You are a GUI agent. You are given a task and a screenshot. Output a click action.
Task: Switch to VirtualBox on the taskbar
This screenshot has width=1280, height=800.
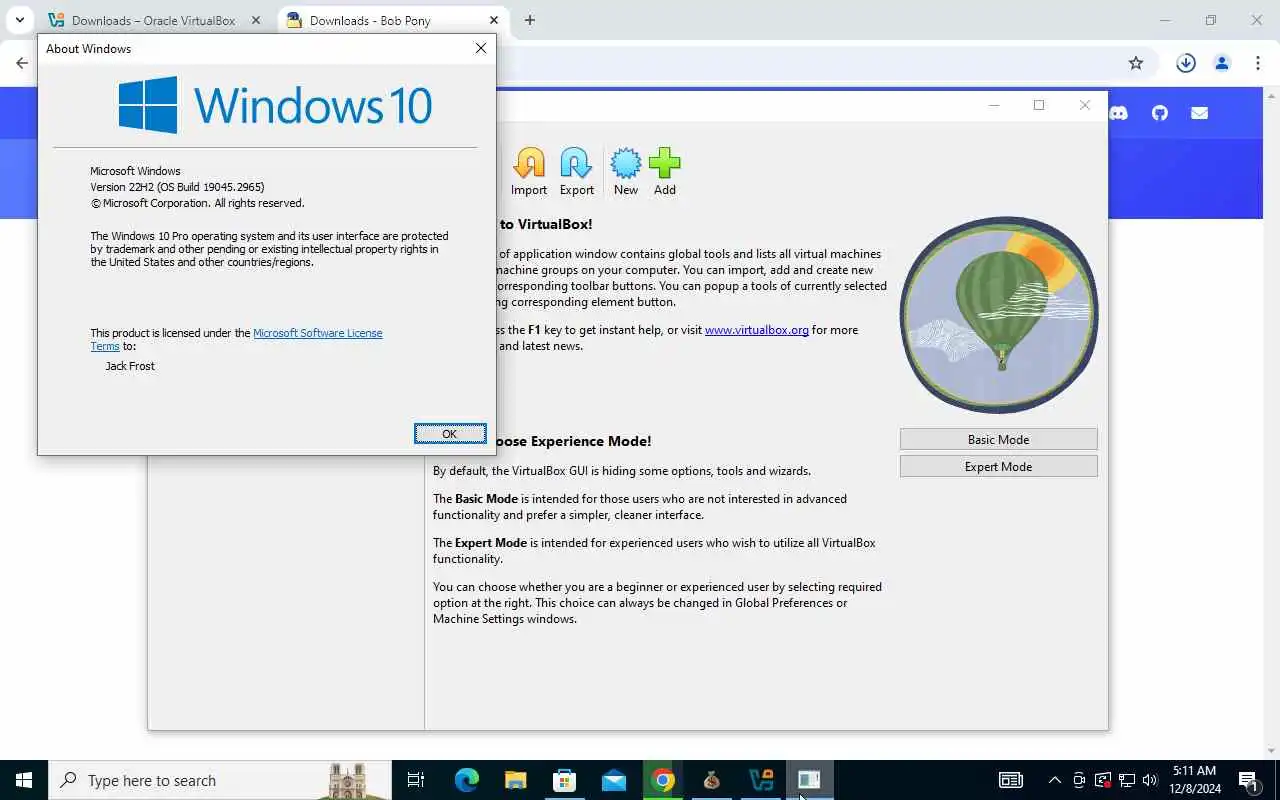click(761, 780)
